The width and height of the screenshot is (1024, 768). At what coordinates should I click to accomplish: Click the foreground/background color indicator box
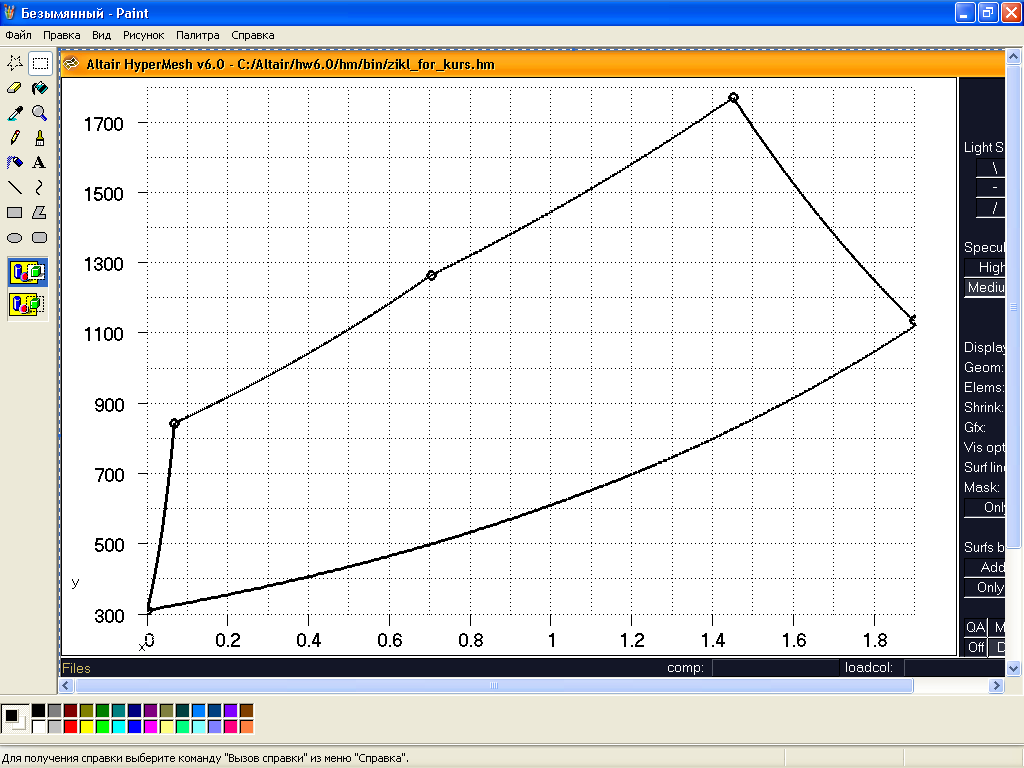pos(15,719)
